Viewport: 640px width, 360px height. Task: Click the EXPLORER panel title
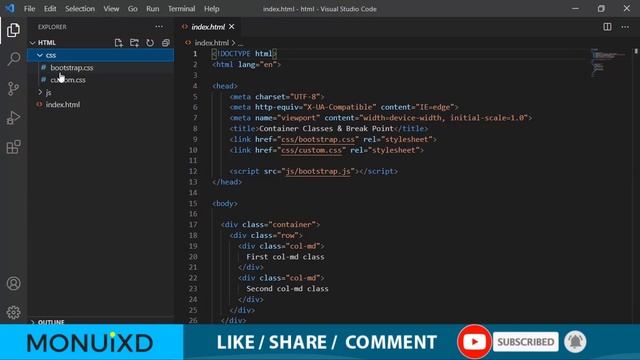[52, 27]
